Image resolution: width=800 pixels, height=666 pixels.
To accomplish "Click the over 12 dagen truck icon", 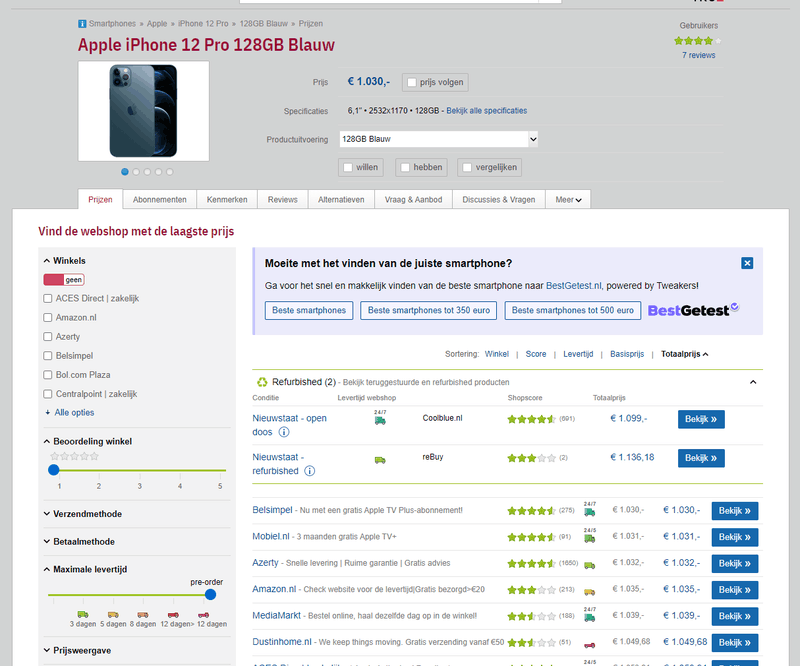I will tap(204, 614).
